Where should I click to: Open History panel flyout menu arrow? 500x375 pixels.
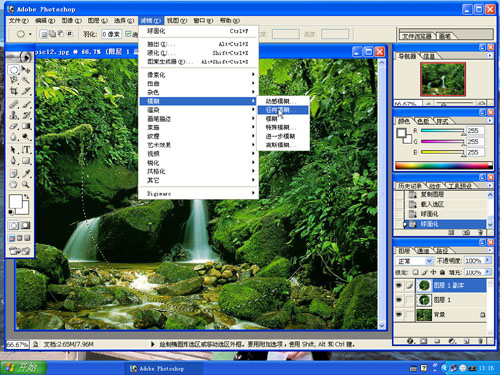click(490, 185)
